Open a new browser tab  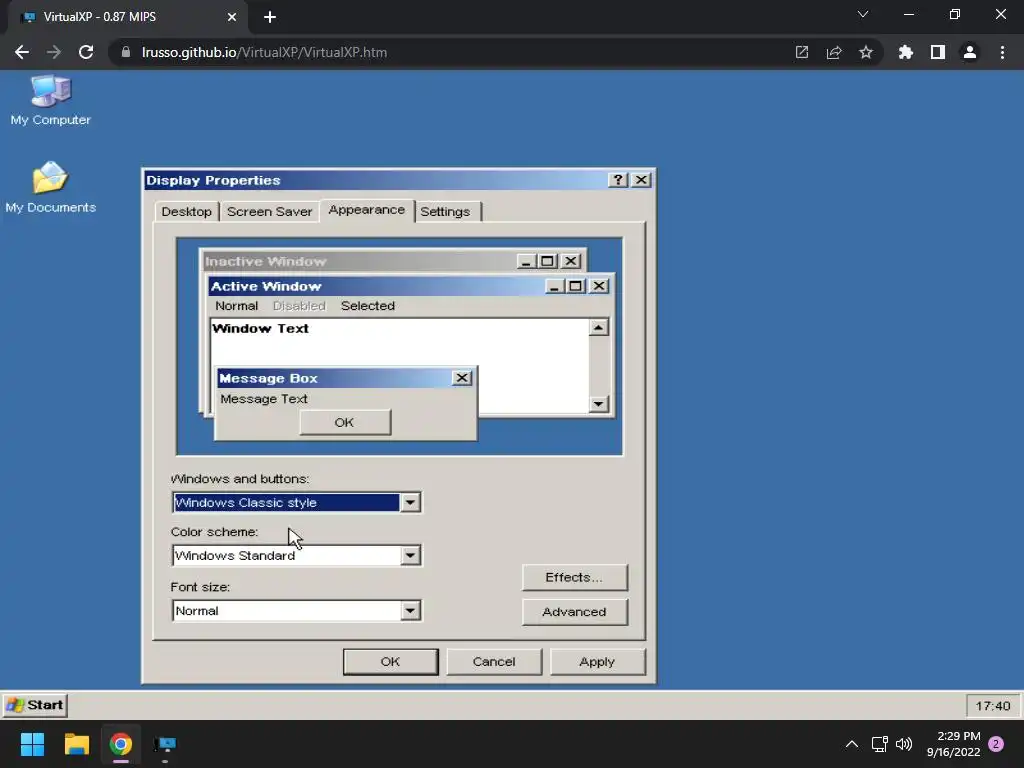[x=270, y=17]
